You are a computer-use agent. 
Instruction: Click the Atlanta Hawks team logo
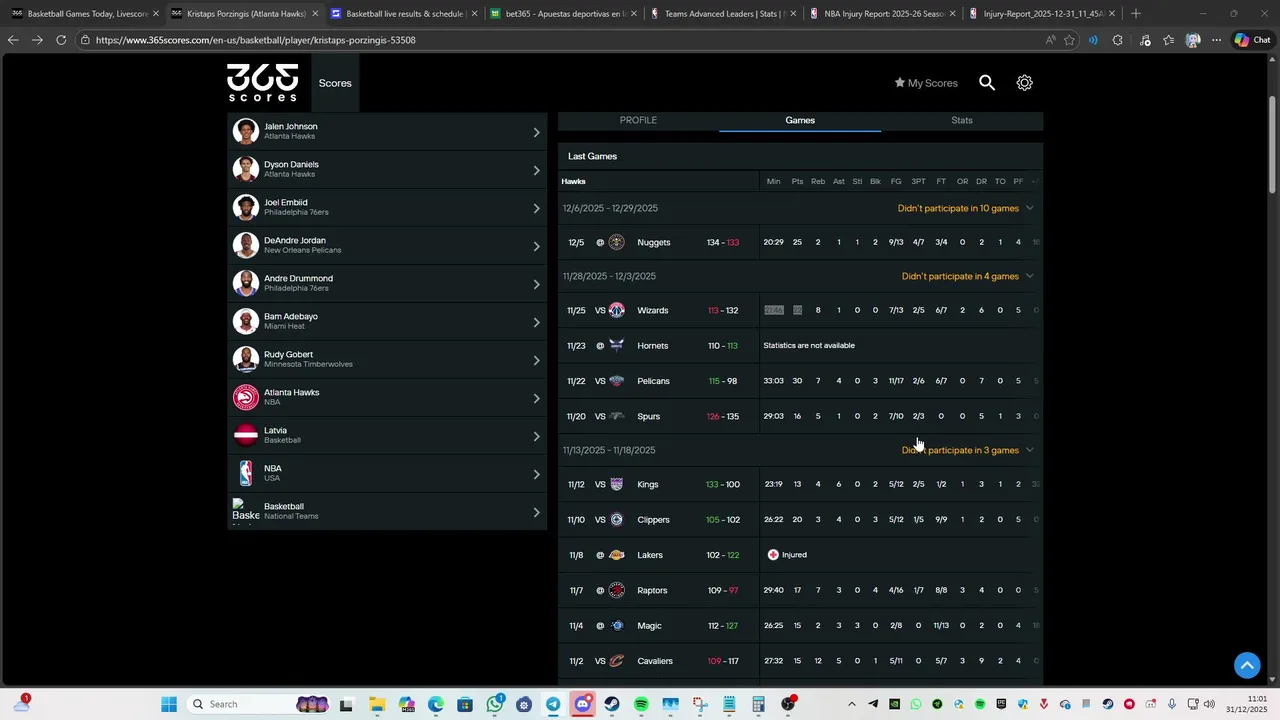point(246,397)
